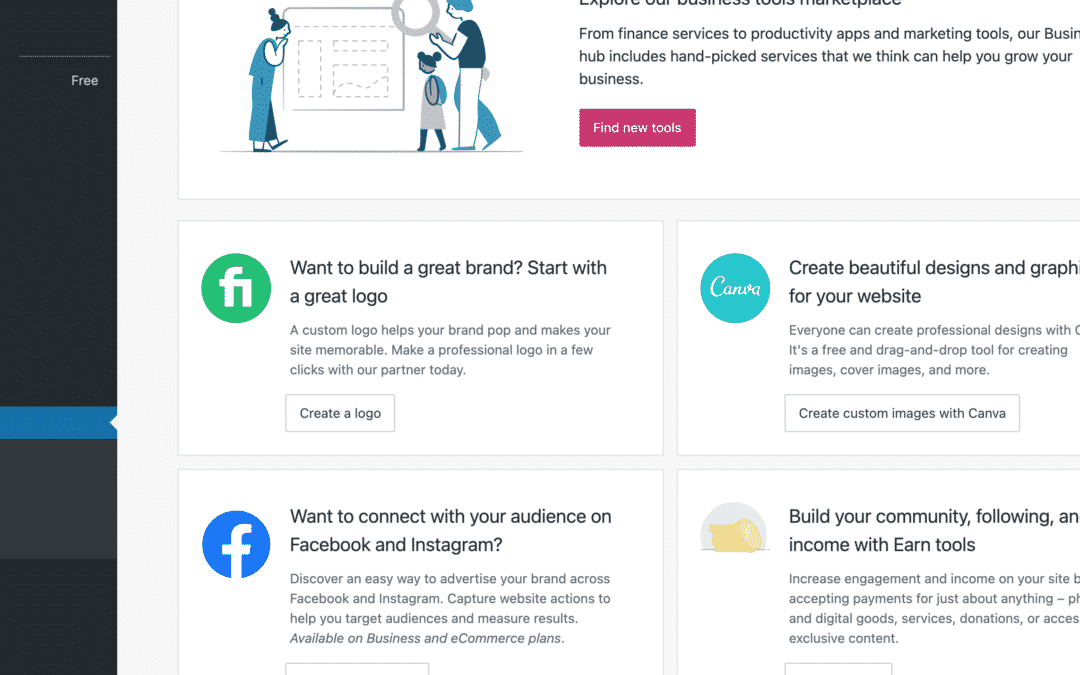Click the partially visible Facebook card button
The image size is (1080, 675).
coord(357,669)
